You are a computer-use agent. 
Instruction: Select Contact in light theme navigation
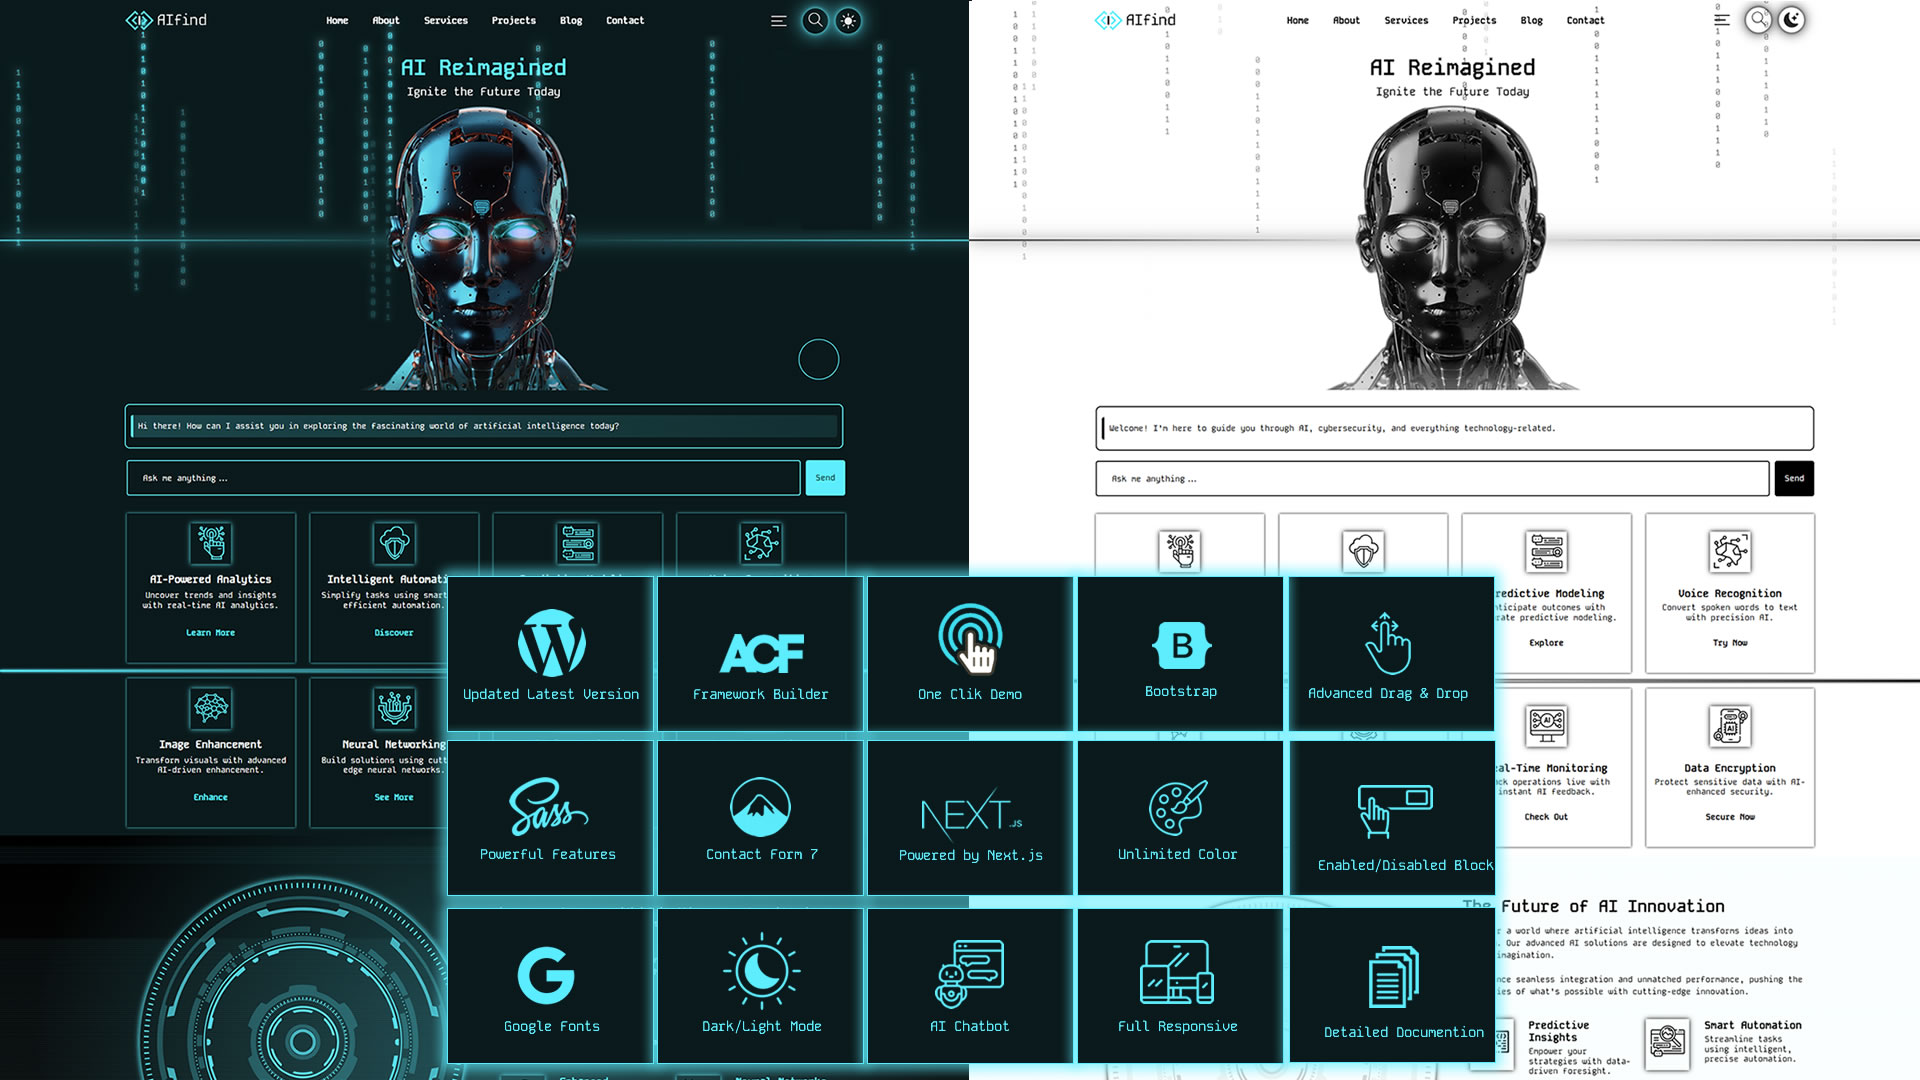(1585, 20)
